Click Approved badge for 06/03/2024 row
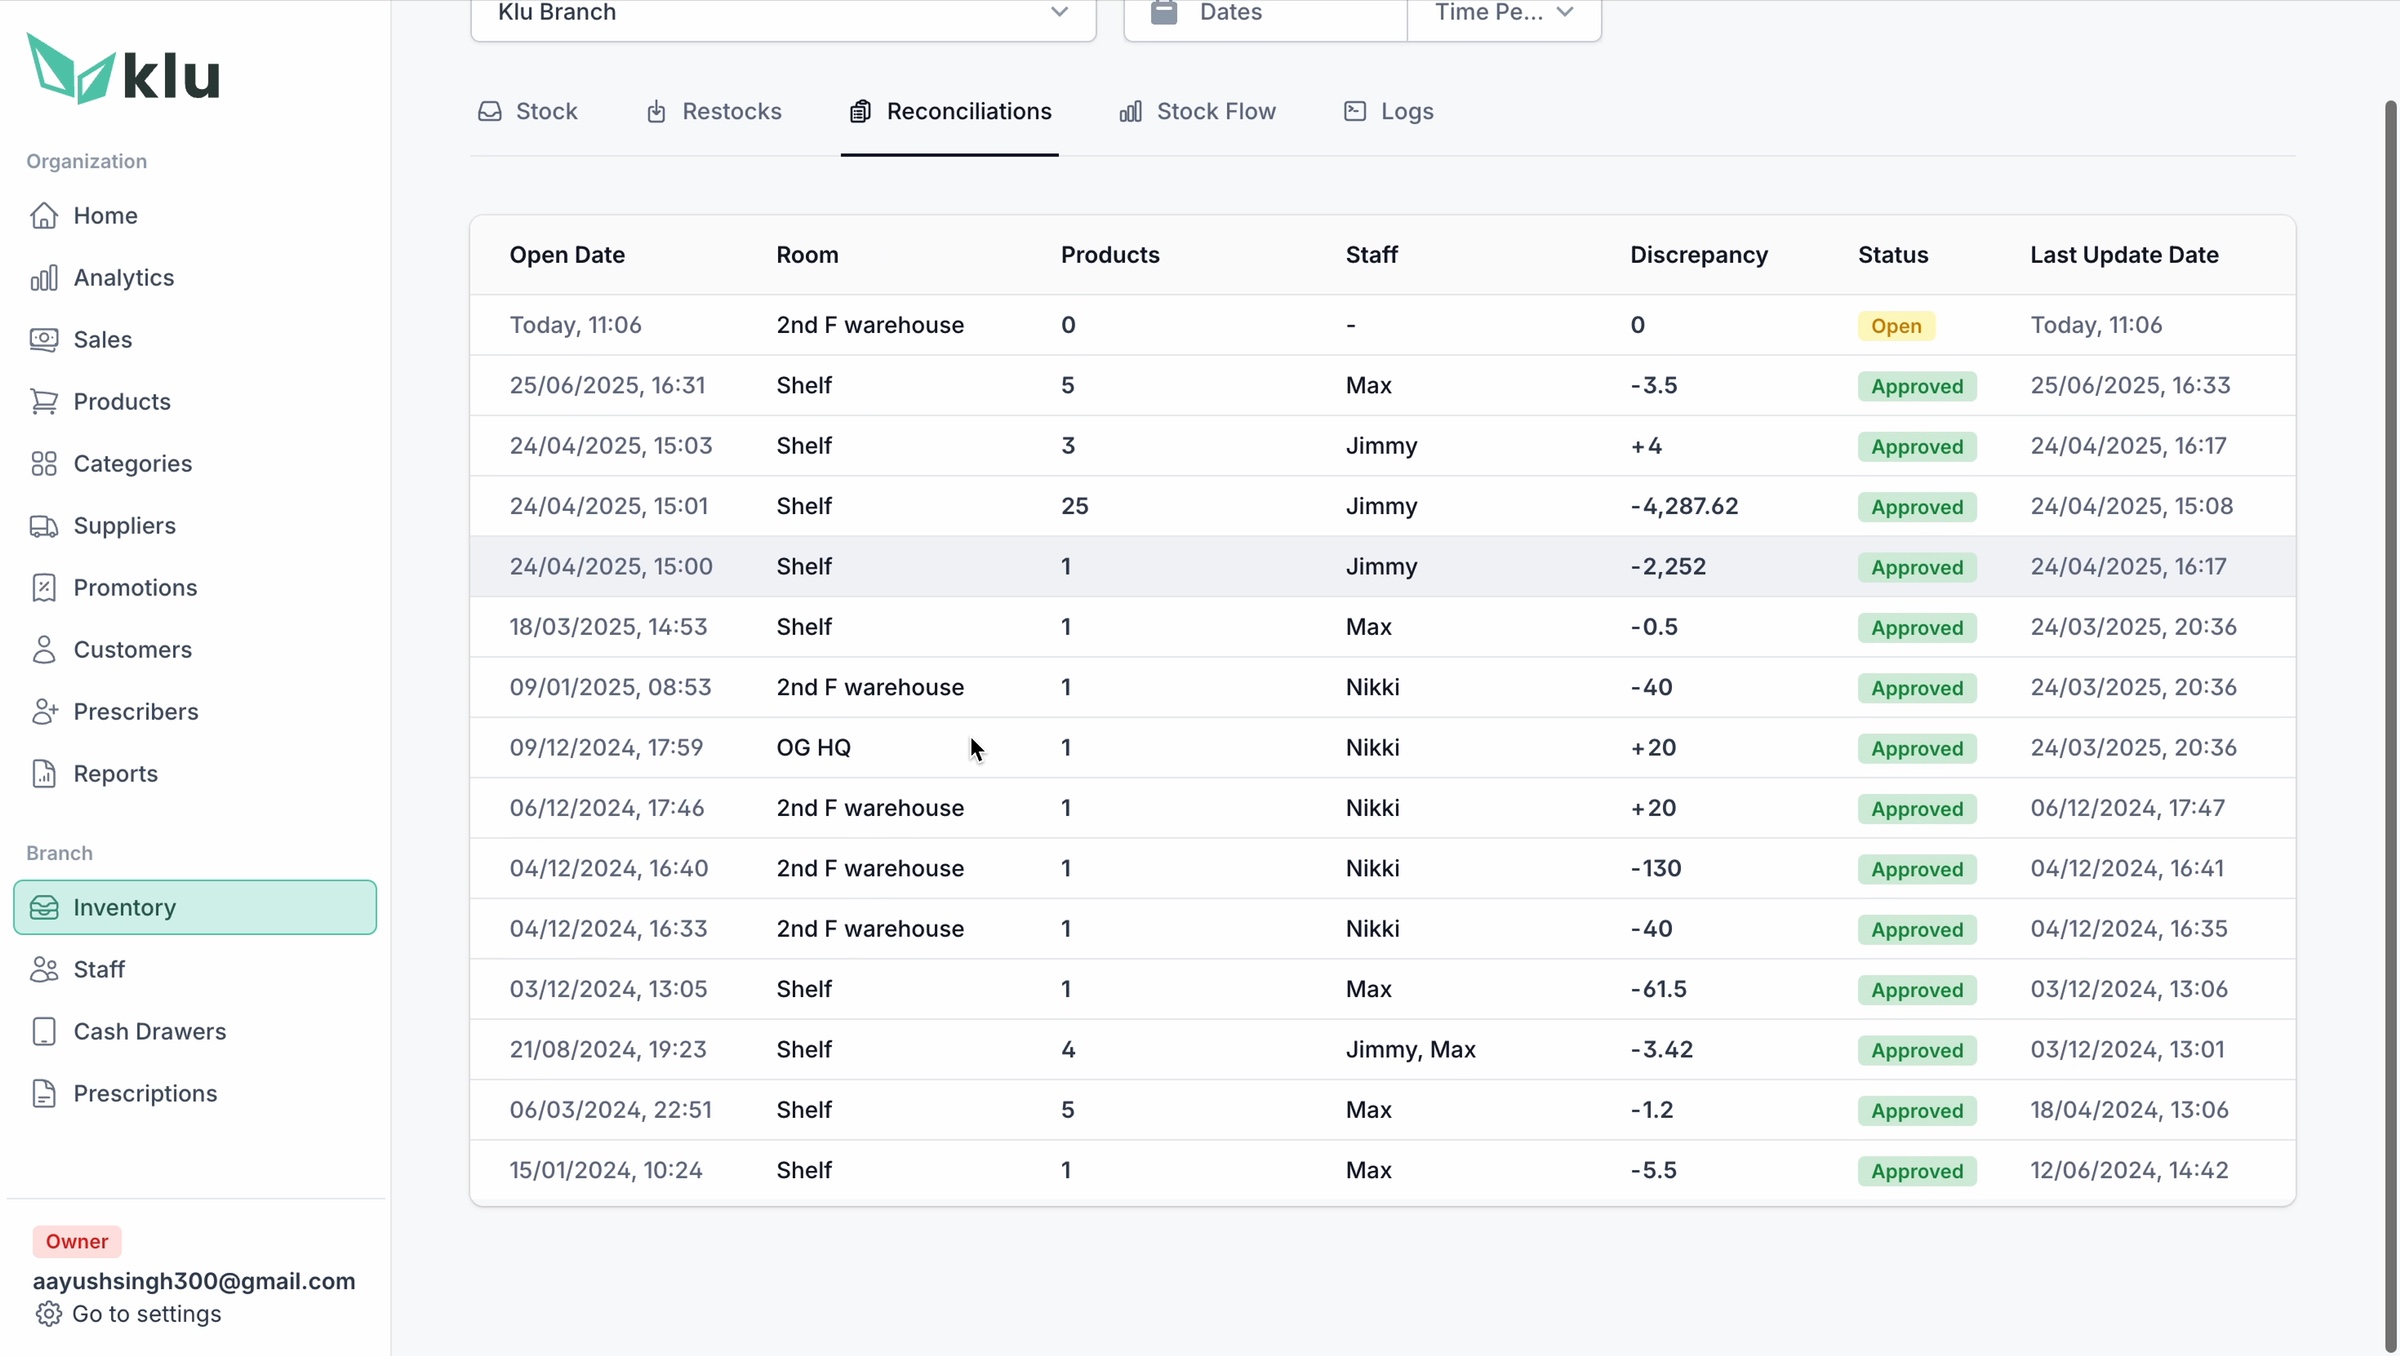2400x1356 pixels. tap(1917, 1111)
